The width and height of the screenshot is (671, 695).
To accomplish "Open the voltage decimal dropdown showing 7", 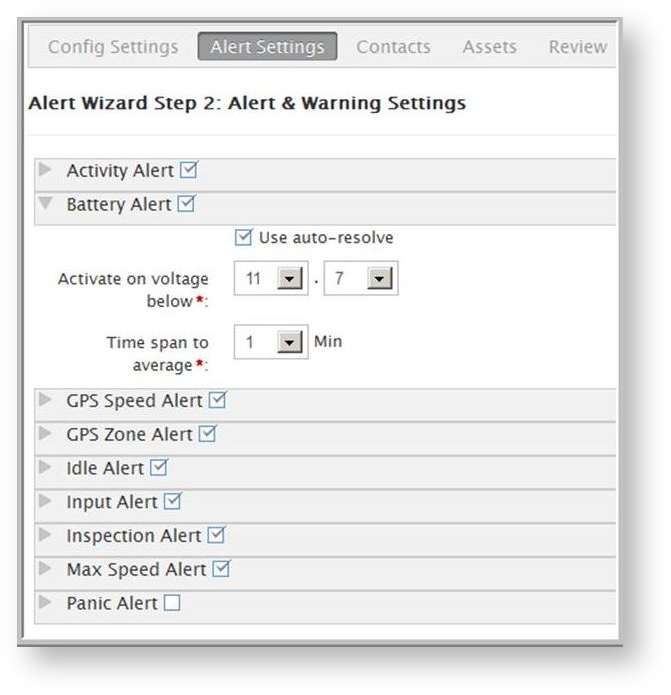I will click(x=361, y=278).
